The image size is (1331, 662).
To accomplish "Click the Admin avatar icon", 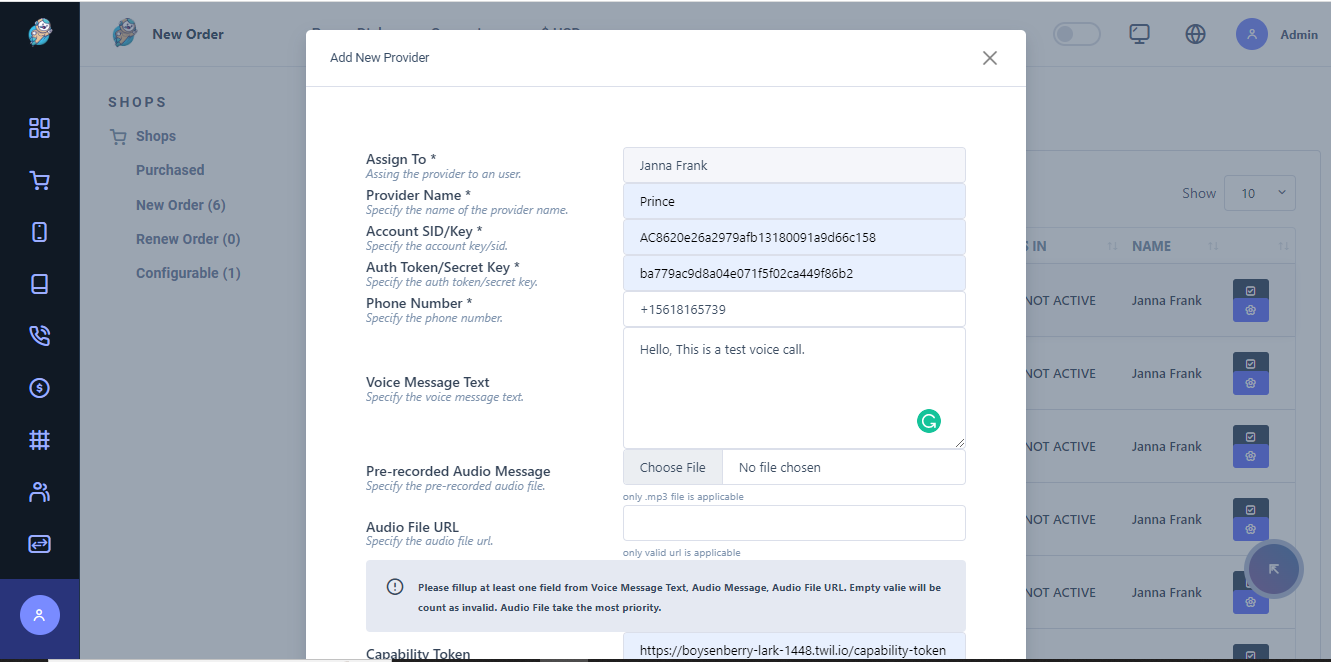I will pos(1251,33).
